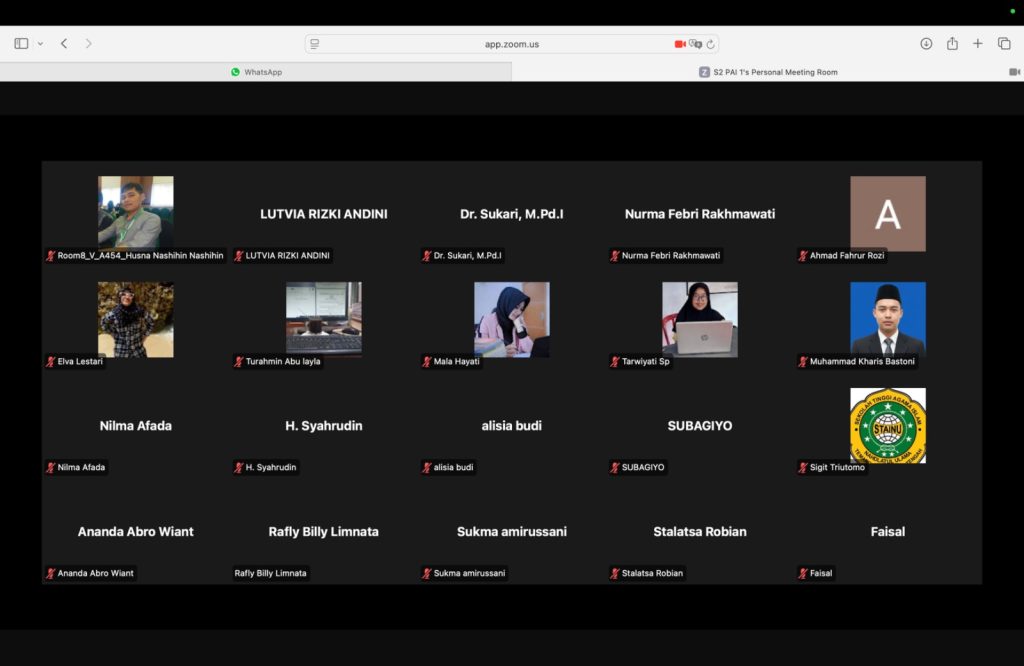Click the app.zoom.us address field
1024x666 pixels.
(512, 44)
